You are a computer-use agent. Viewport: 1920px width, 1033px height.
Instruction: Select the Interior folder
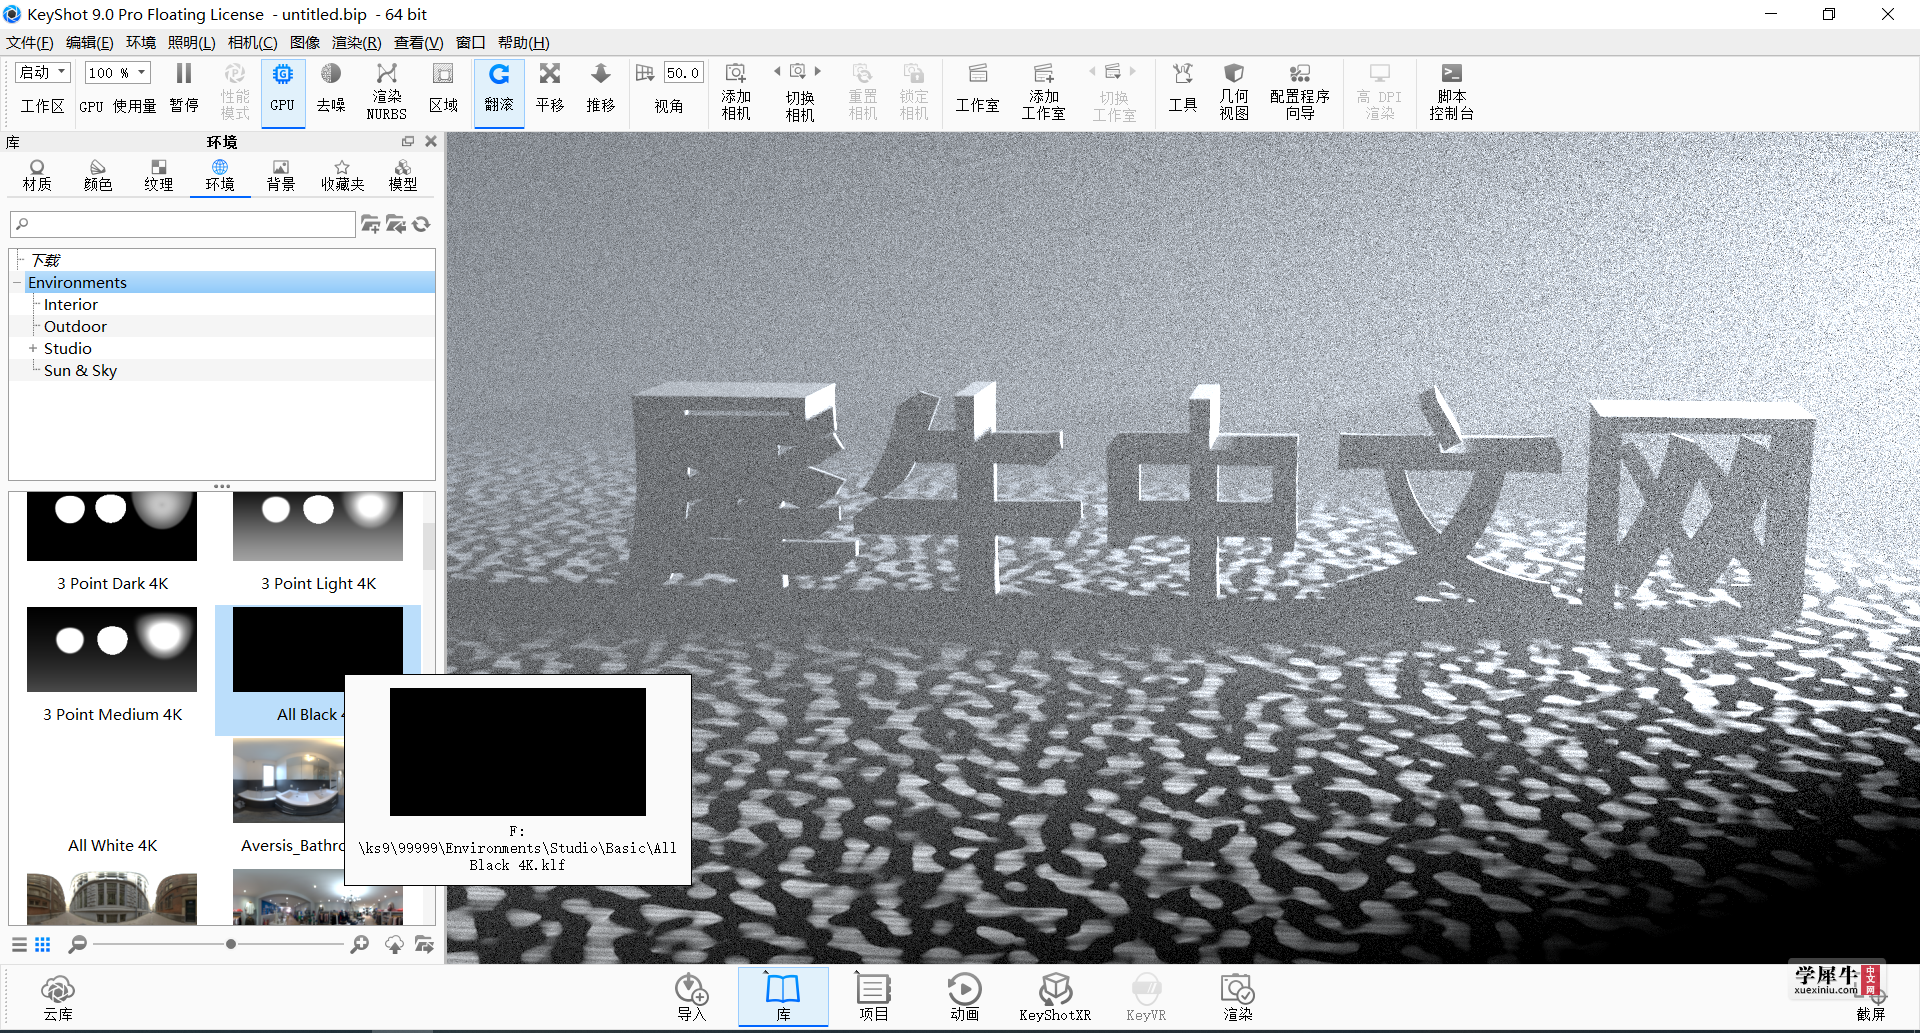point(71,305)
